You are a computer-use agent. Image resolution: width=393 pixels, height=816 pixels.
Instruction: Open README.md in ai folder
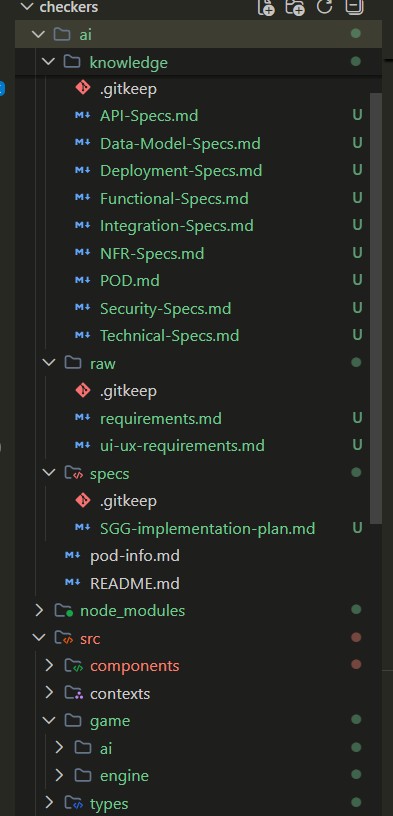coord(135,583)
